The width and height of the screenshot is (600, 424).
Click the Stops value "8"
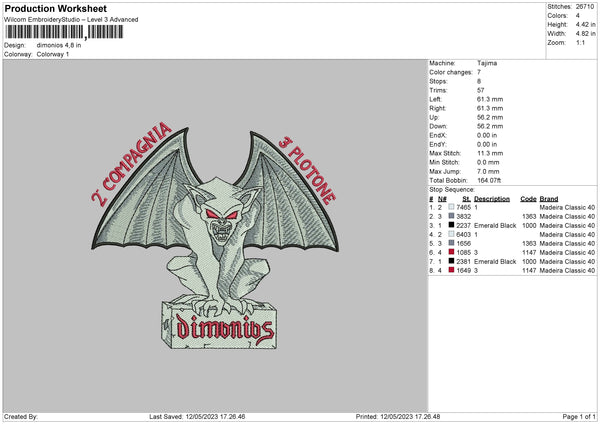(479, 82)
